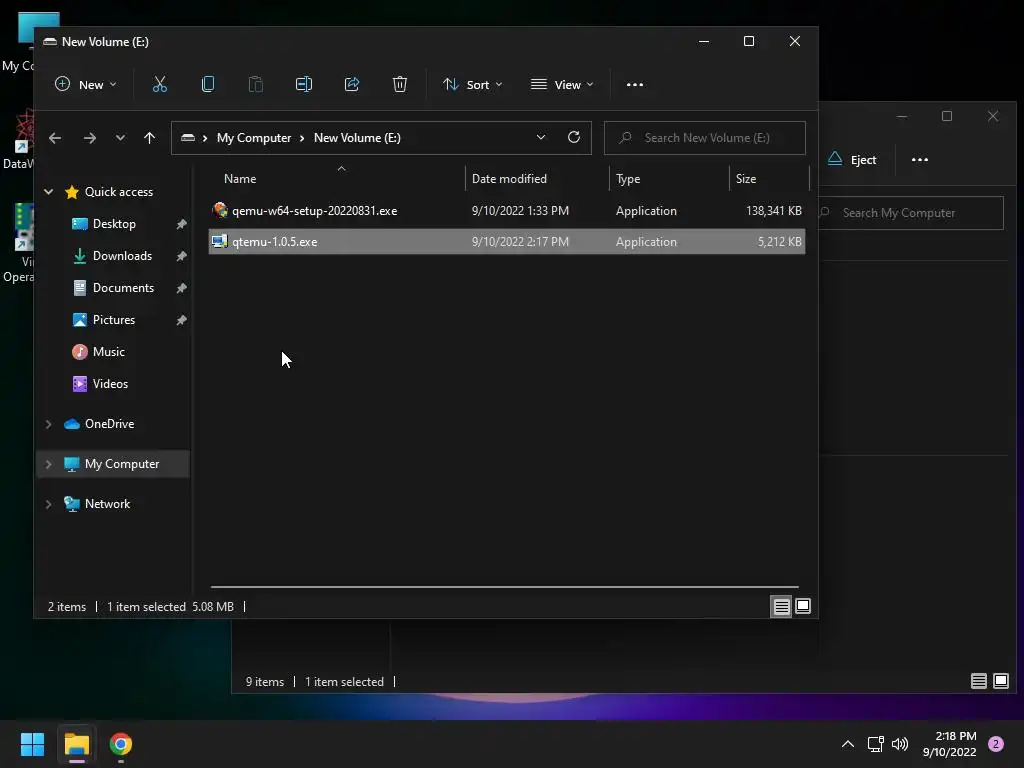Screen dimensions: 1024x768
Task: Go up one folder level arrow
Action: pyautogui.click(x=150, y=138)
